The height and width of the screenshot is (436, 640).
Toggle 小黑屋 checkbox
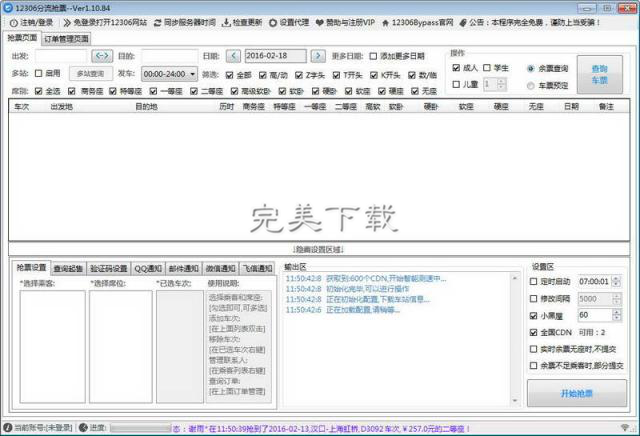(x=533, y=316)
